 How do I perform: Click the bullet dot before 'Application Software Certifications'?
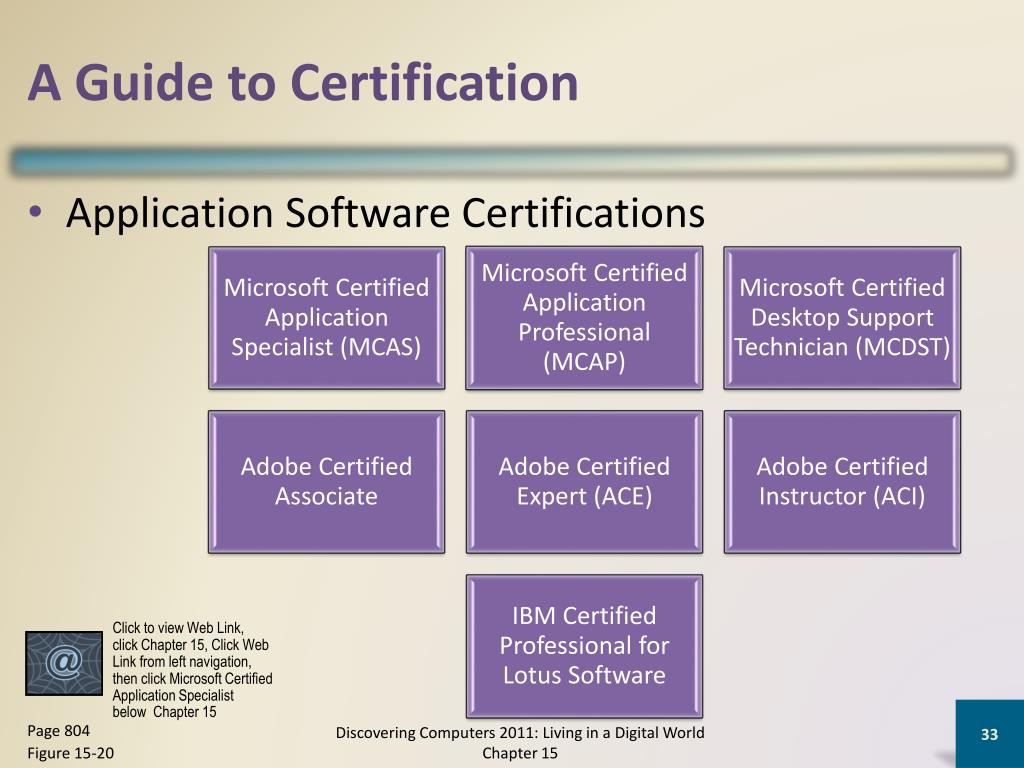point(37,213)
